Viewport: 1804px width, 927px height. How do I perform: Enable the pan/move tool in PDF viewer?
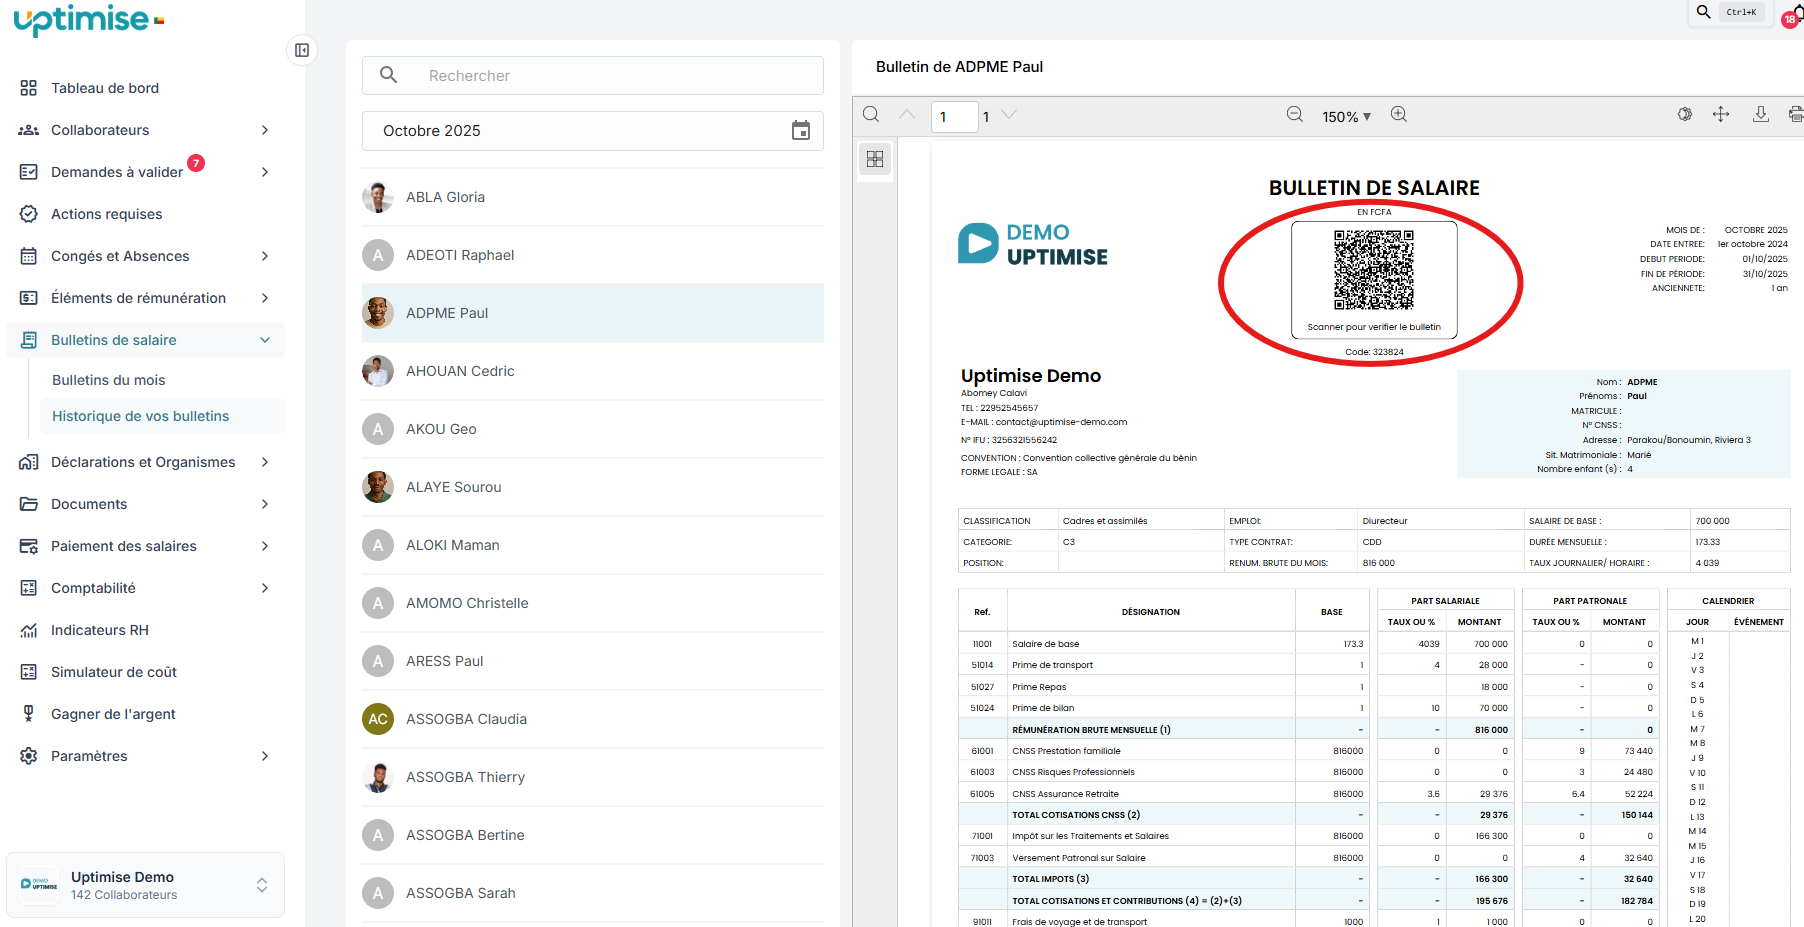(x=1721, y=115)
